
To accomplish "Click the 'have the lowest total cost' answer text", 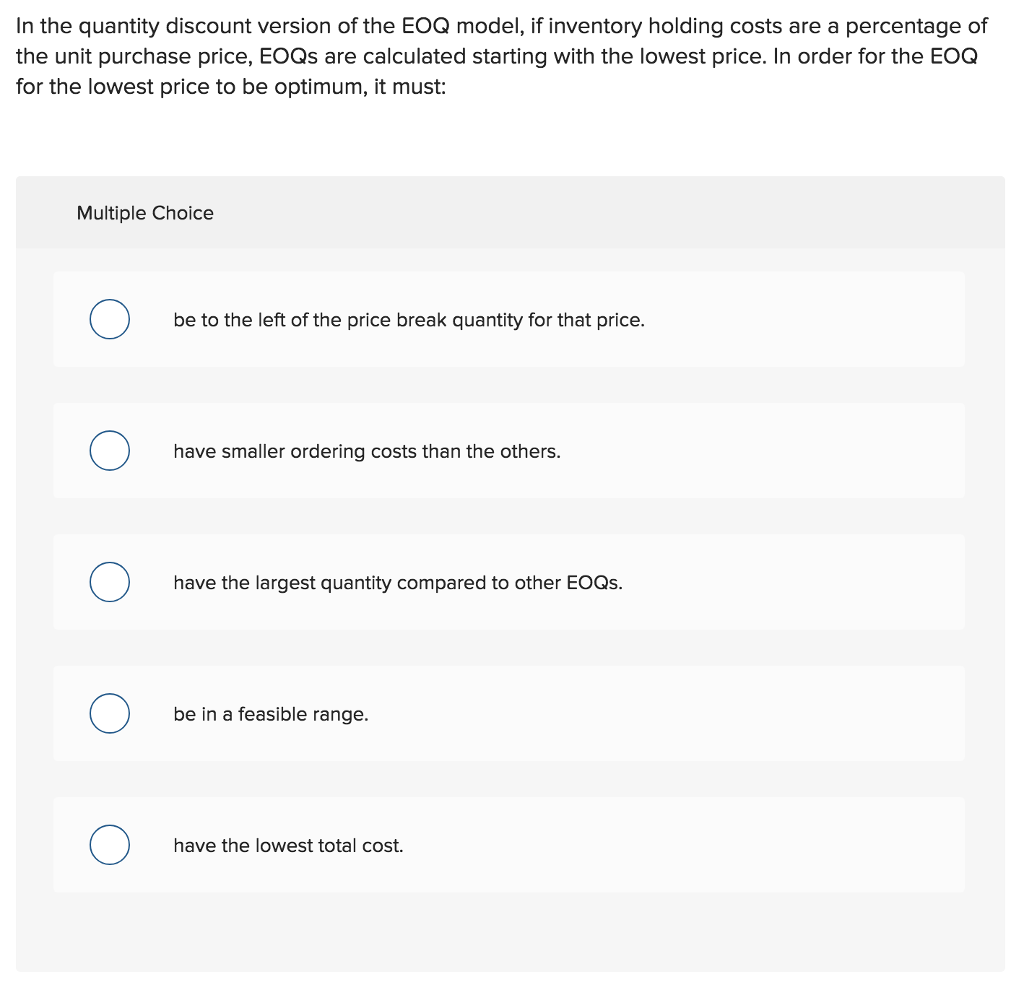I will (288, 845).
